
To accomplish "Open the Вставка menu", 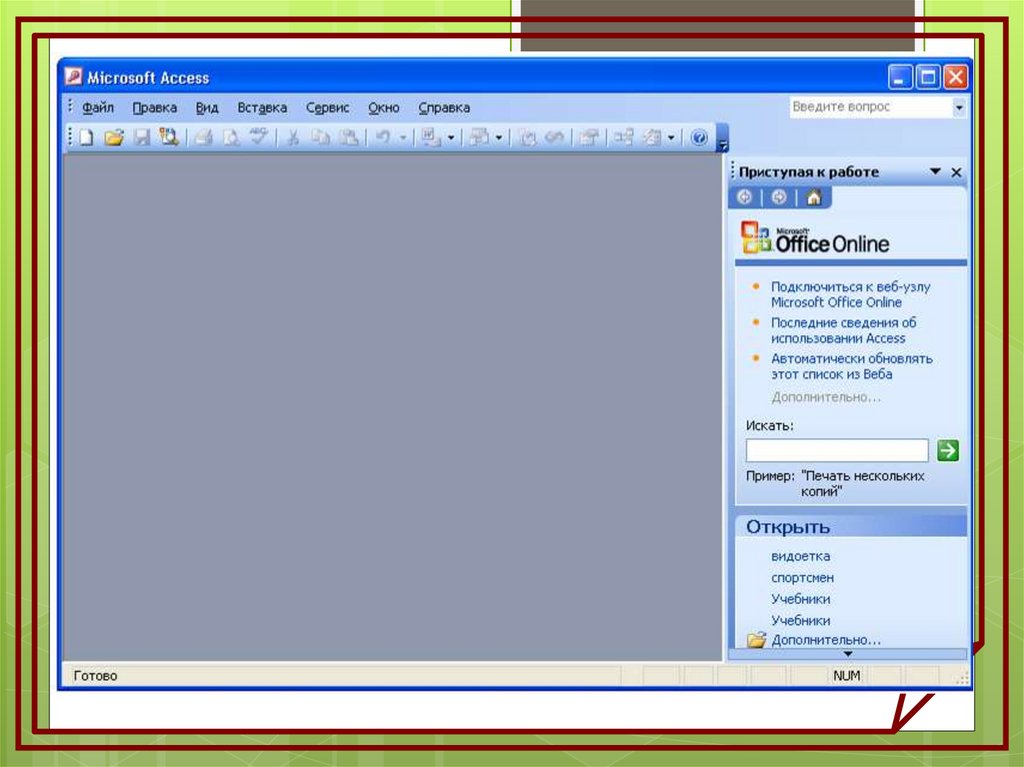I will pyautogui.click(x=262, y=108).
